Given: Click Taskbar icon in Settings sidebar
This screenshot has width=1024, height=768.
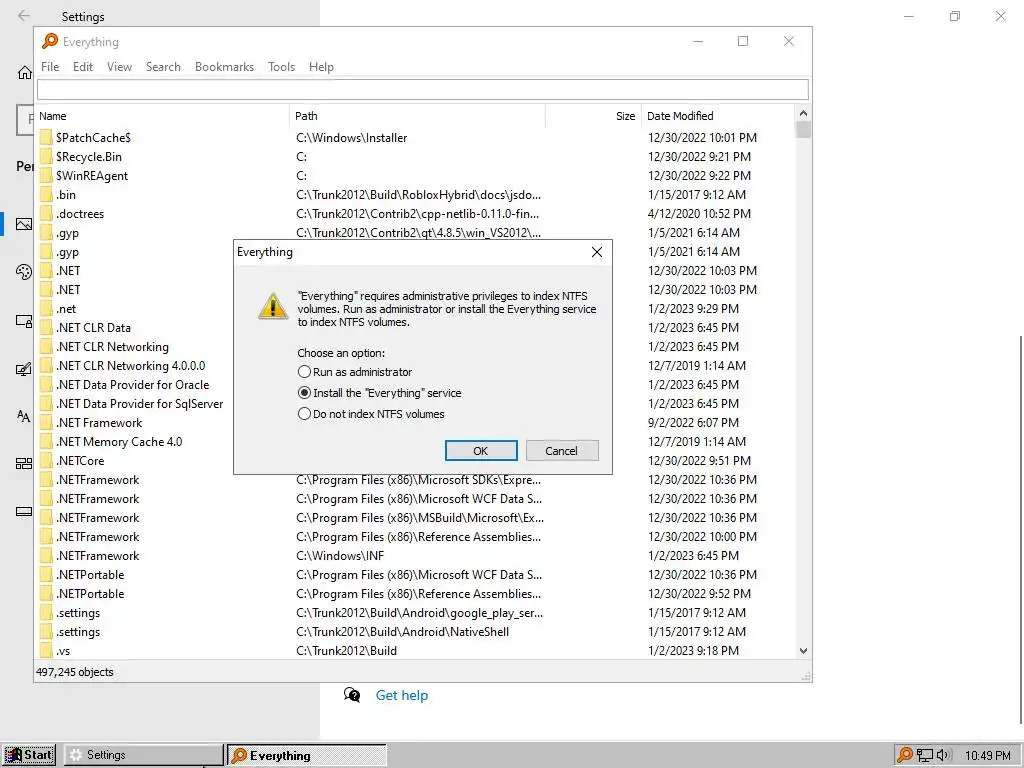Looking at the screenshot, I should point(24,511).
